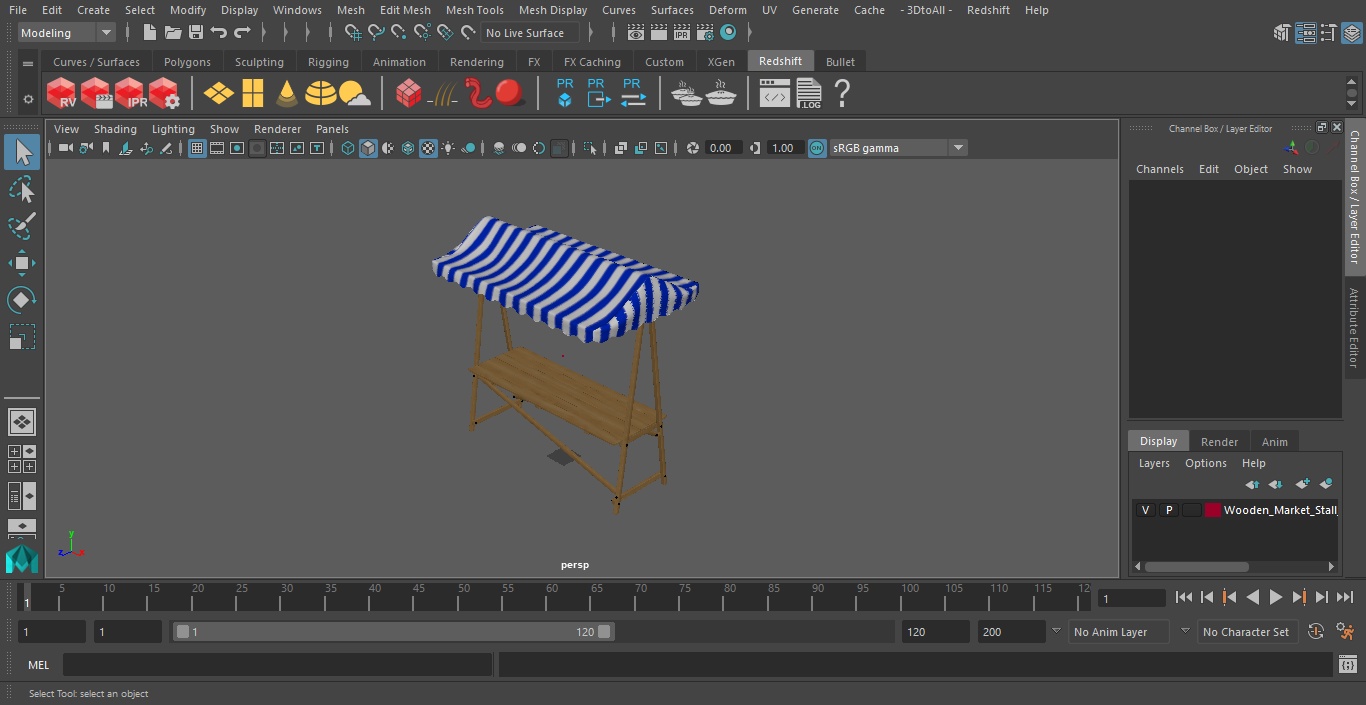Create a Redshift spot light cone
This screenshot has height=705, width=1366.
(286, 94)
